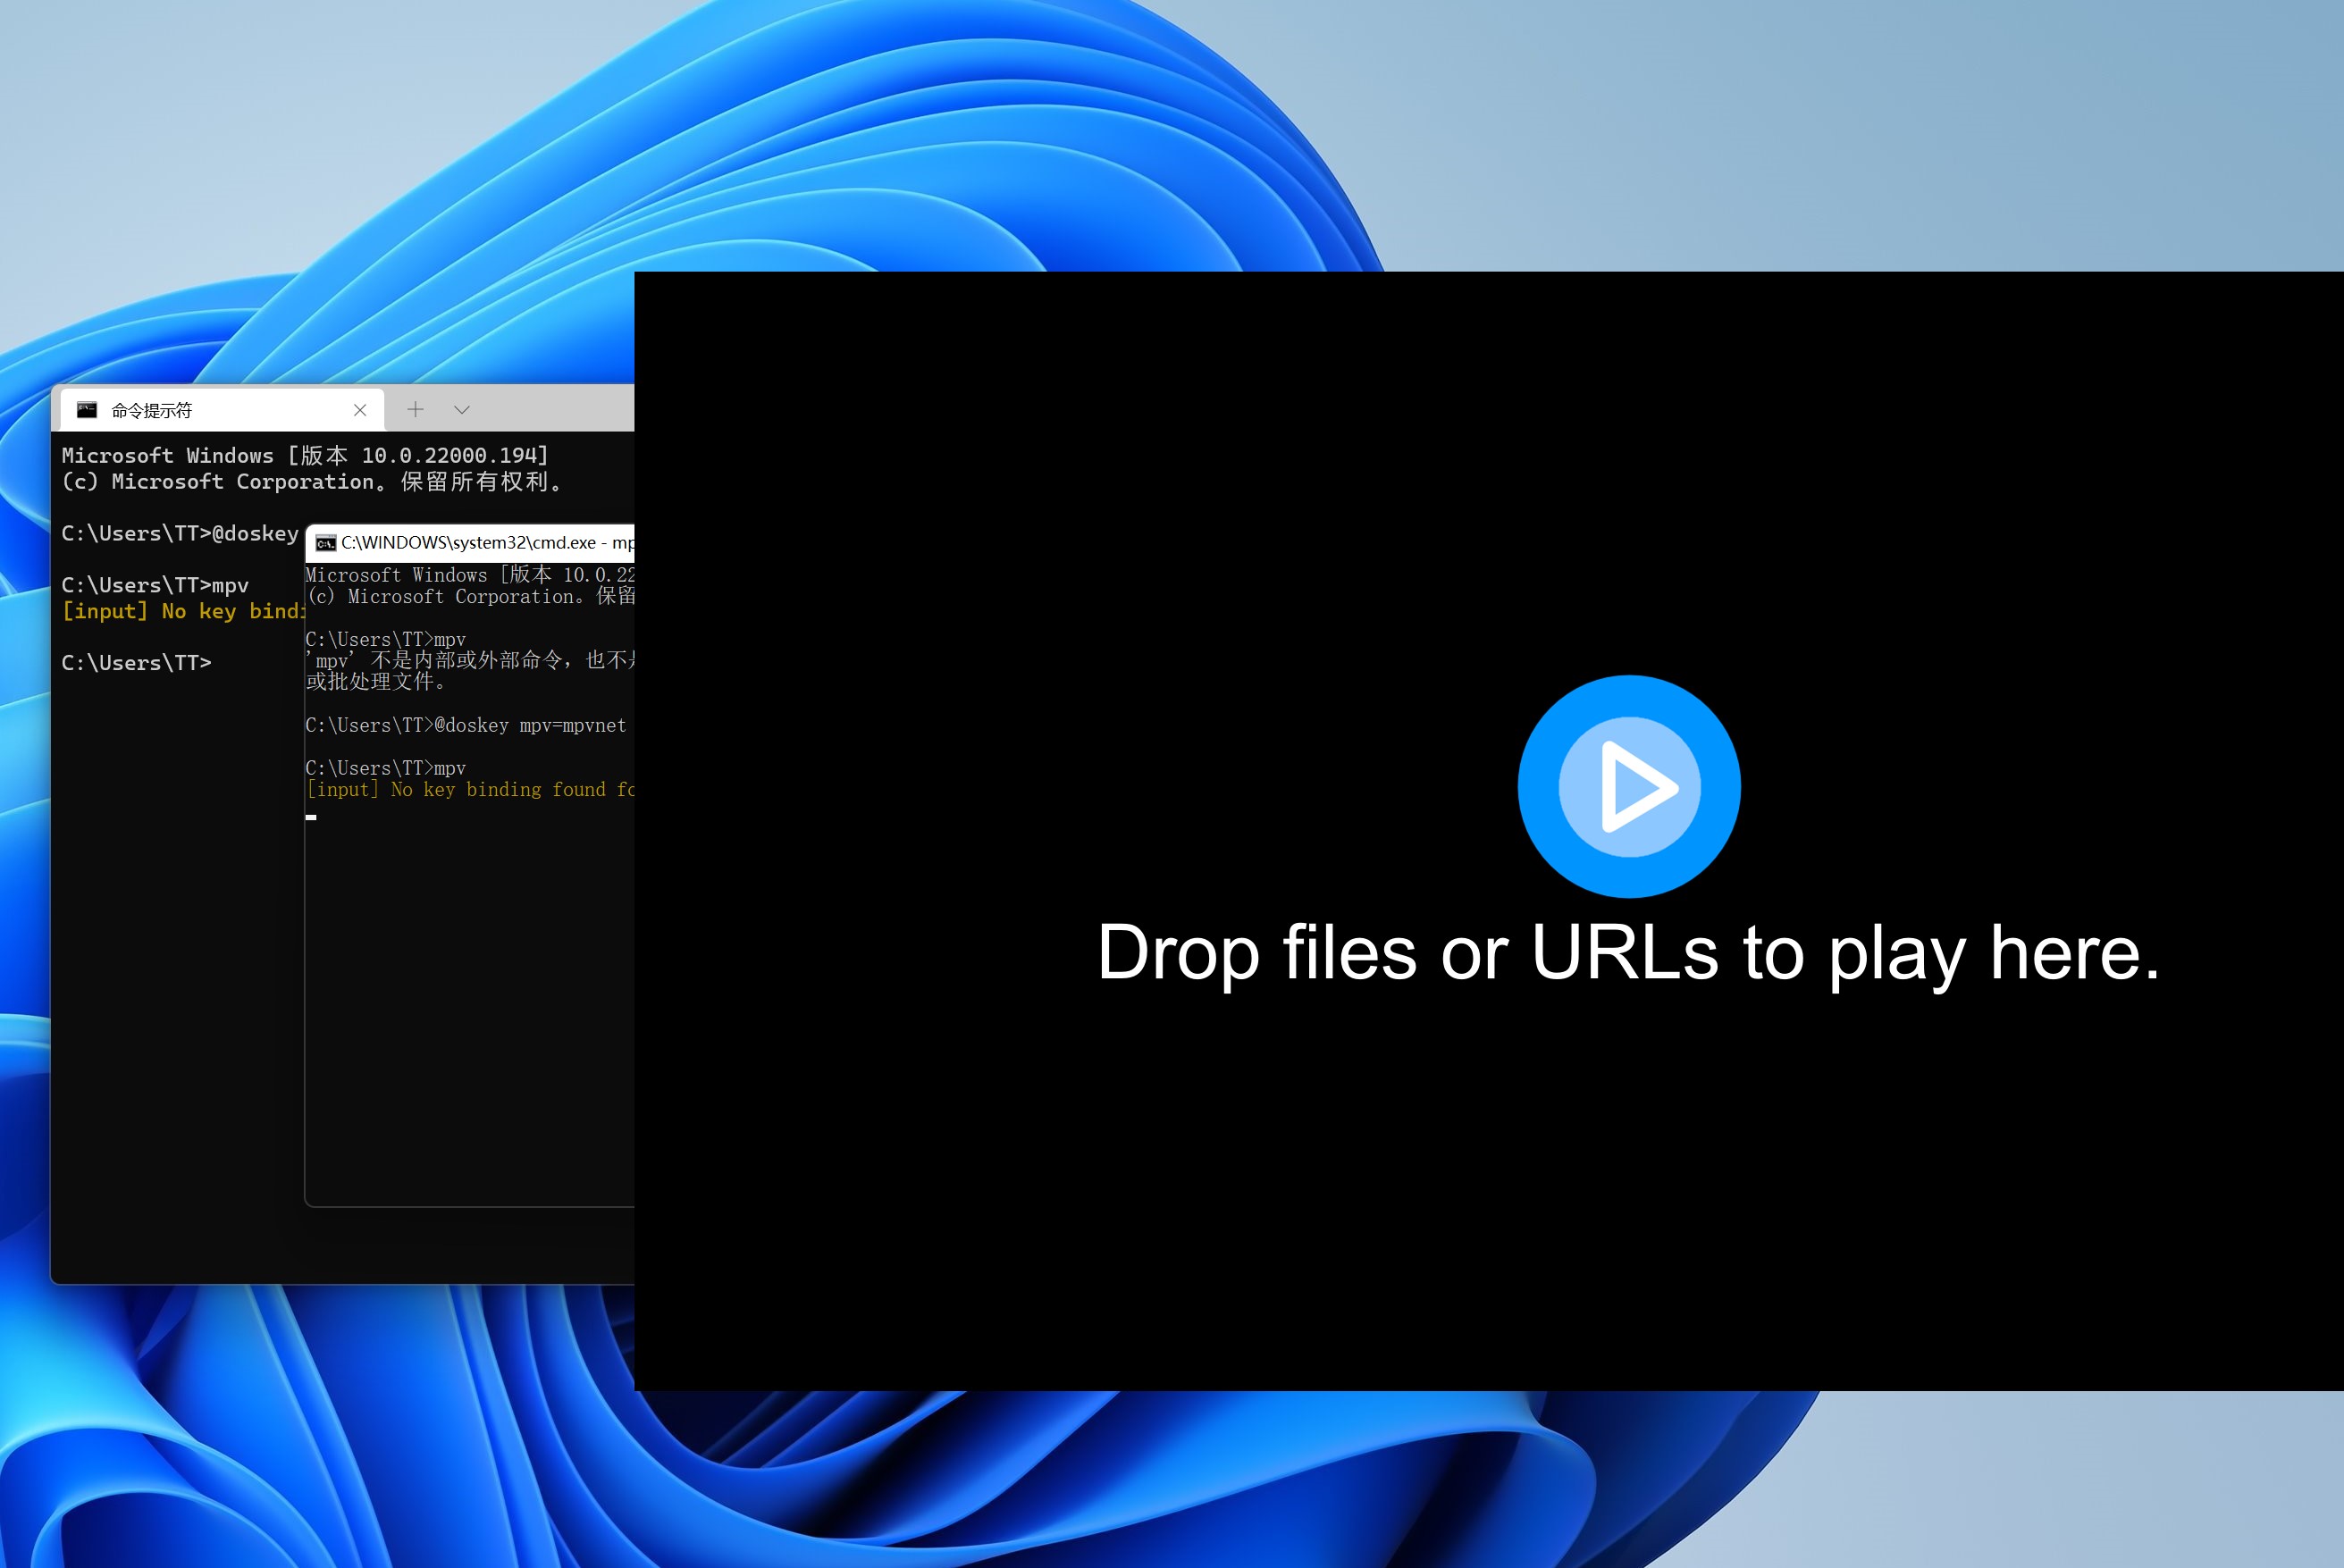The height and width of the screenshot is (1568, 2344).
Task: Open a new Terminal tab with plus
Action: 415,409
